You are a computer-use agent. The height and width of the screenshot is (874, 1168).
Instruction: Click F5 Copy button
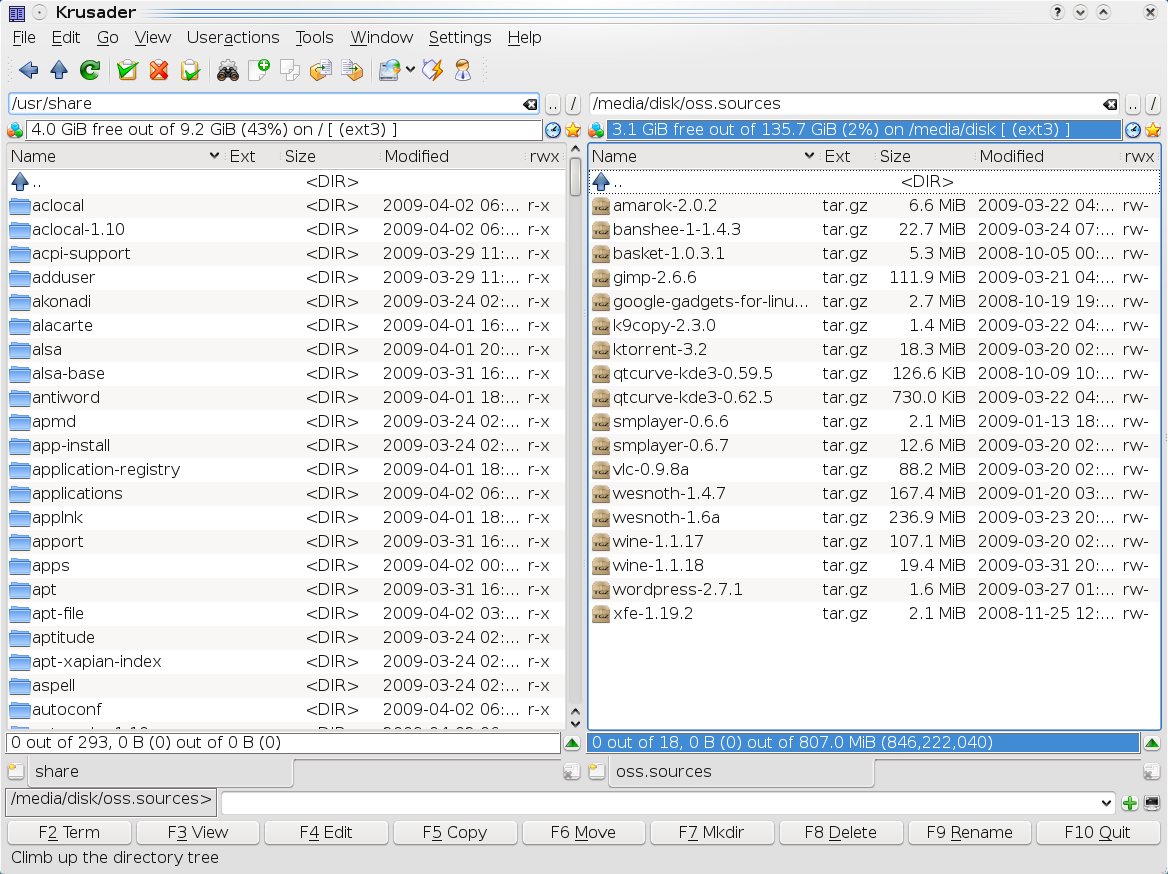click(455, 832)
